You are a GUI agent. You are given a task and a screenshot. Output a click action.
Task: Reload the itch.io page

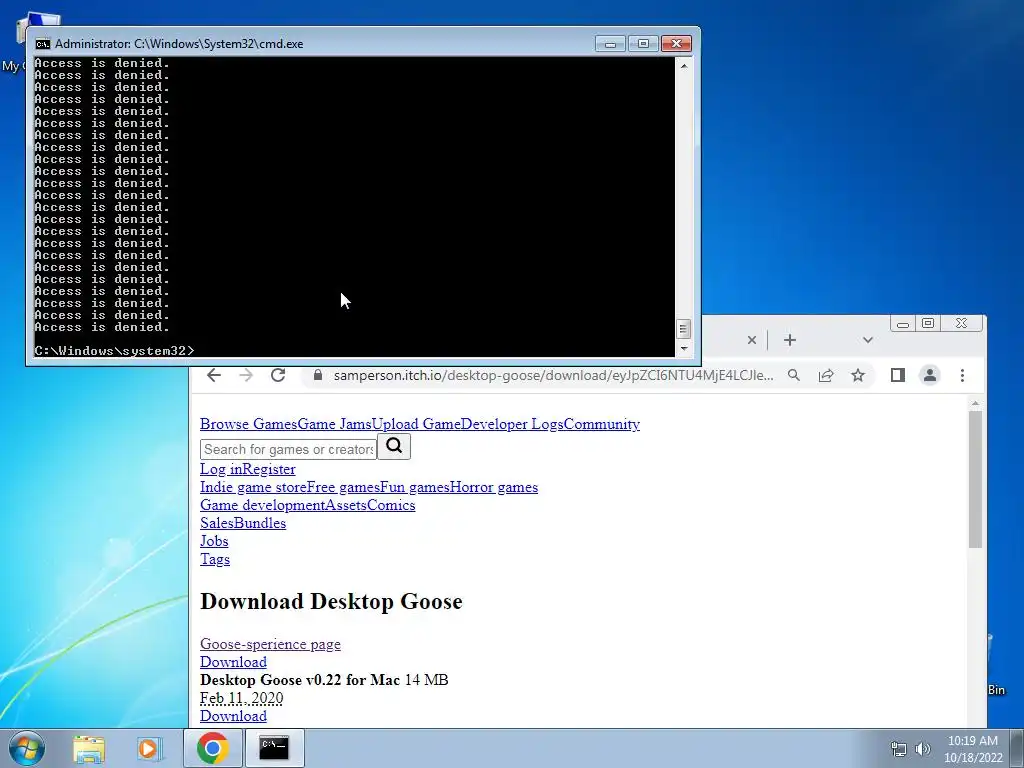(278, 375)
